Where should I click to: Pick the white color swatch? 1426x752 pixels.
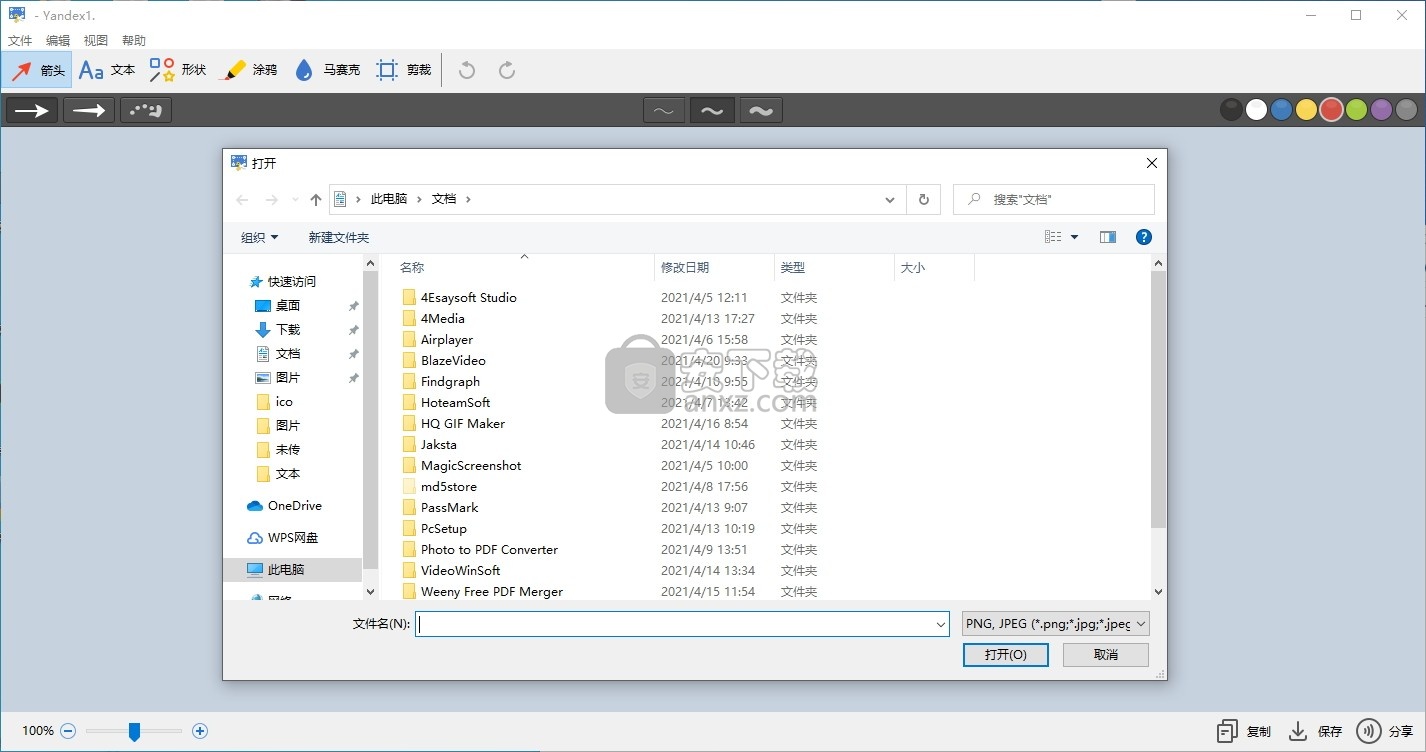[x=1257, y=110]
